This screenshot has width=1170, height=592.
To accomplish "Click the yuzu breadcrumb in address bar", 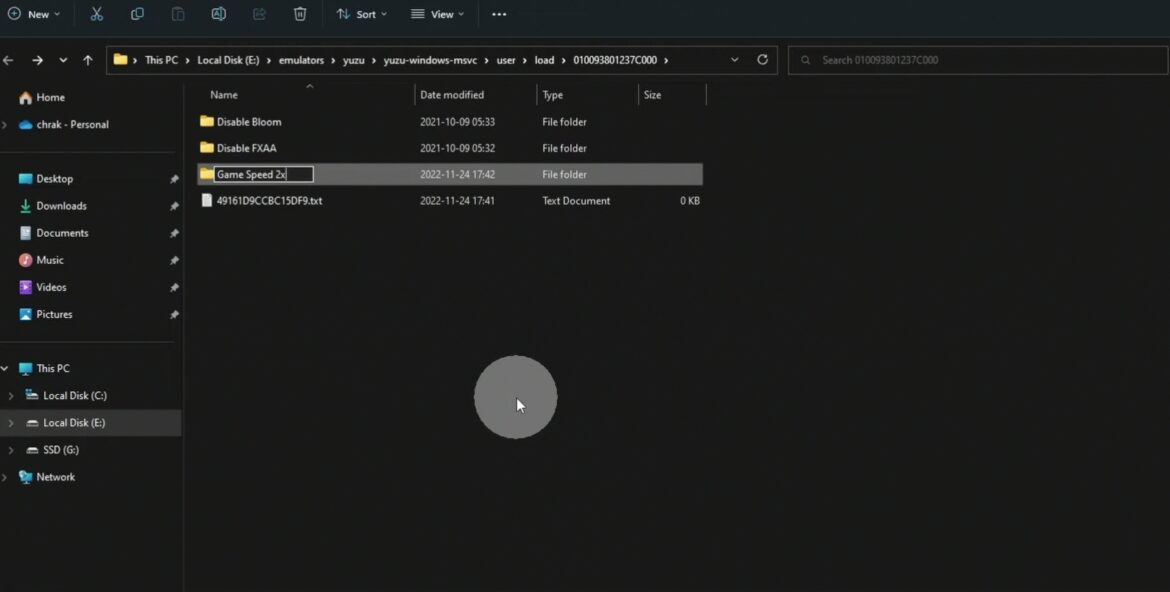I will click(354, 60).
